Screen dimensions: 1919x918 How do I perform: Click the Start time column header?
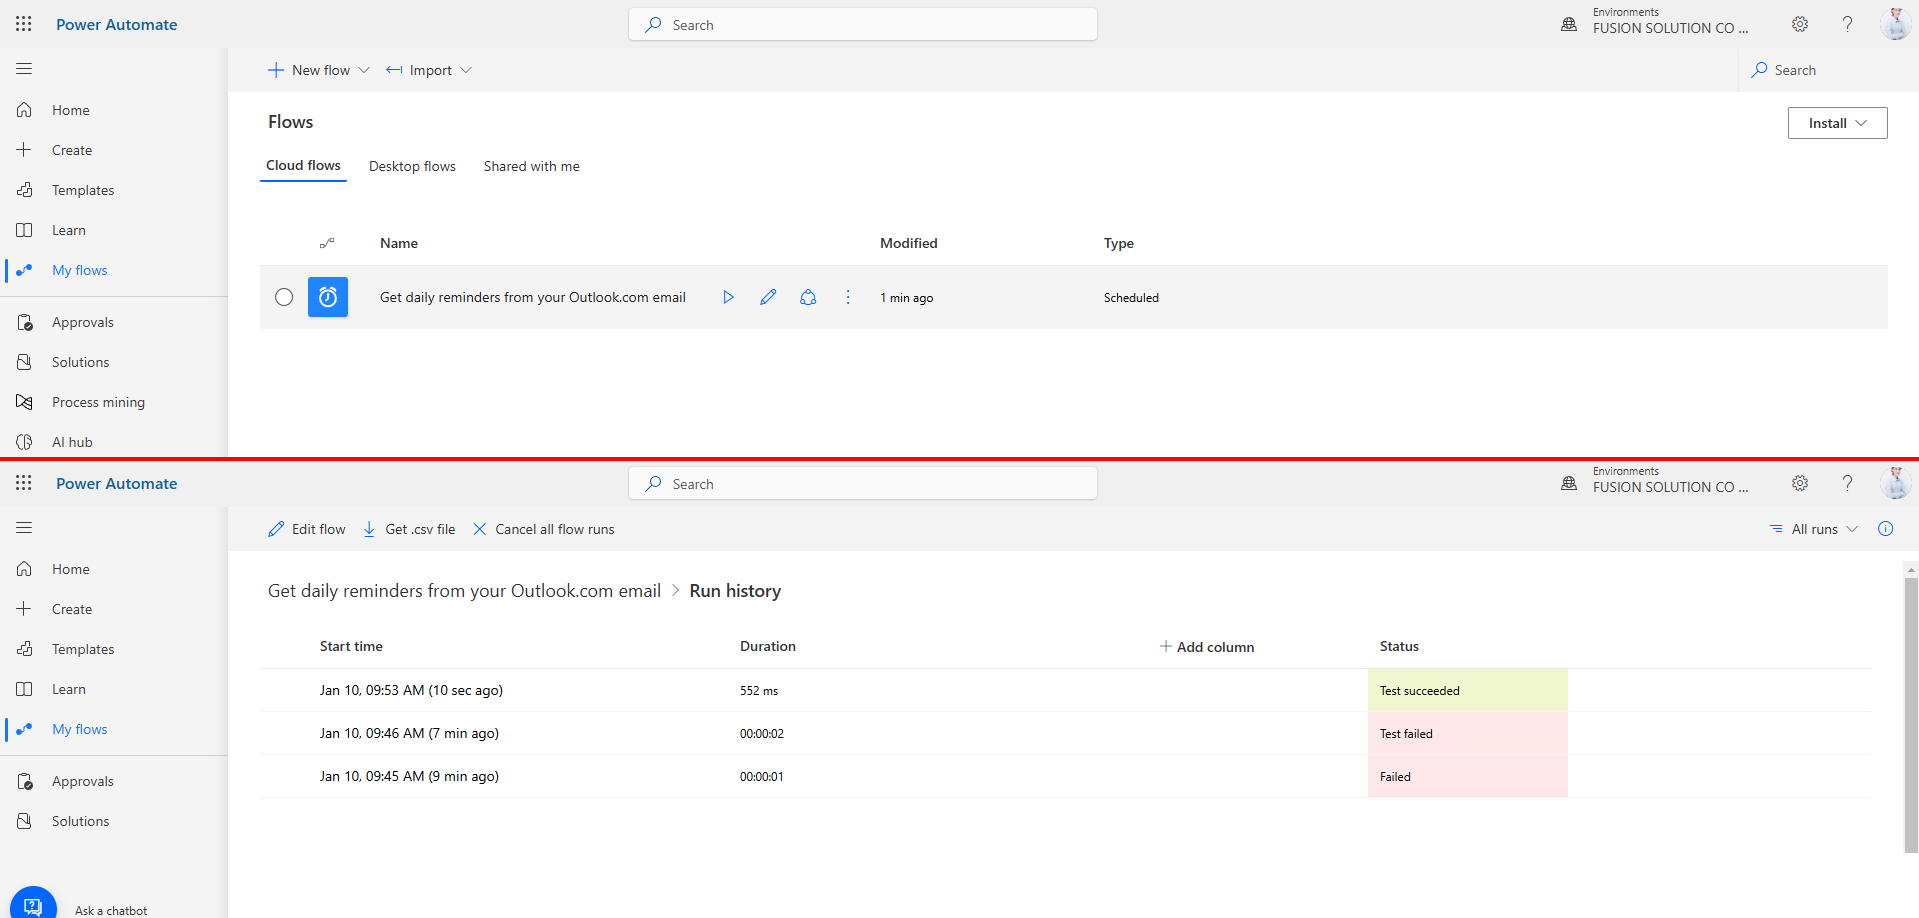[x=351, y=646]
